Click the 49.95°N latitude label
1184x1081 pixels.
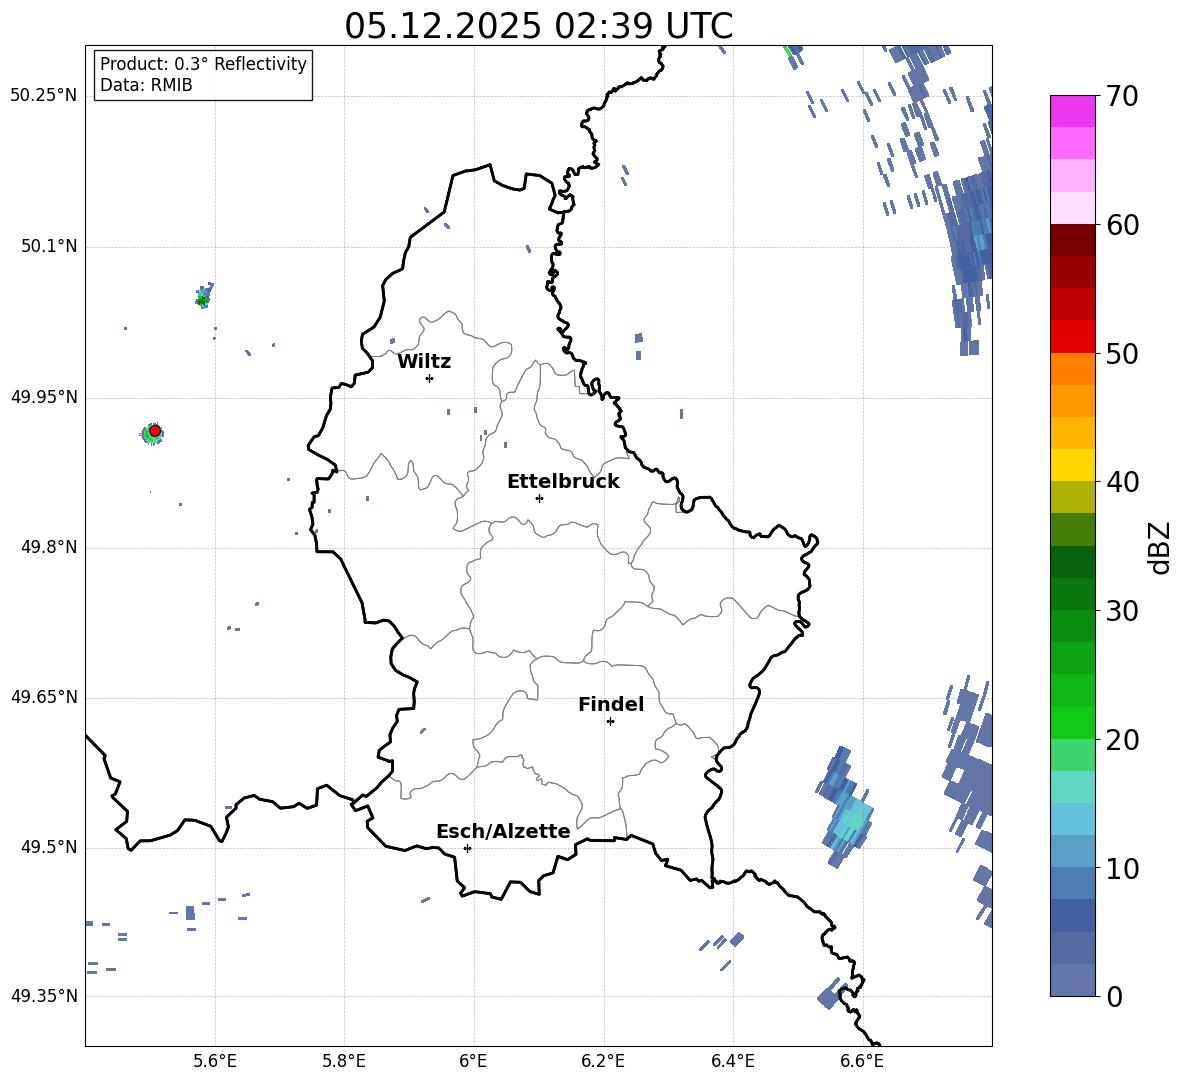click(43, 396)
